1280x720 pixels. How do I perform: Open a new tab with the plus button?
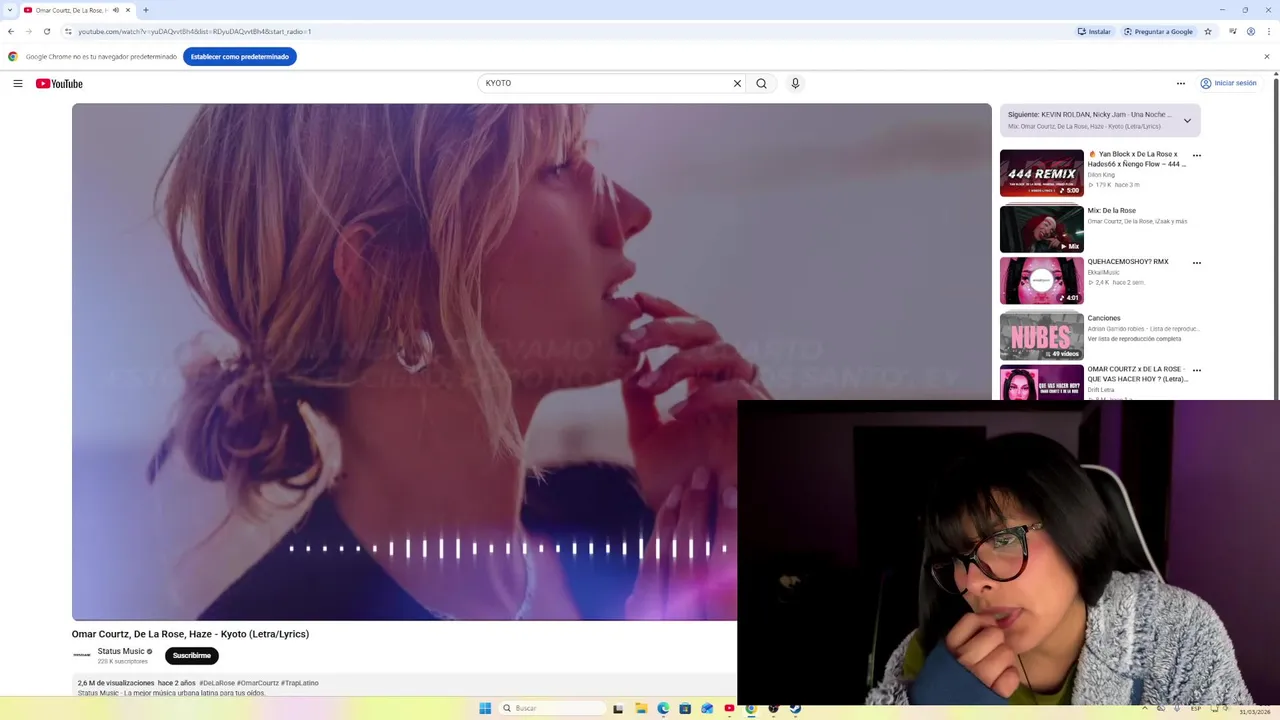(145, 10)
